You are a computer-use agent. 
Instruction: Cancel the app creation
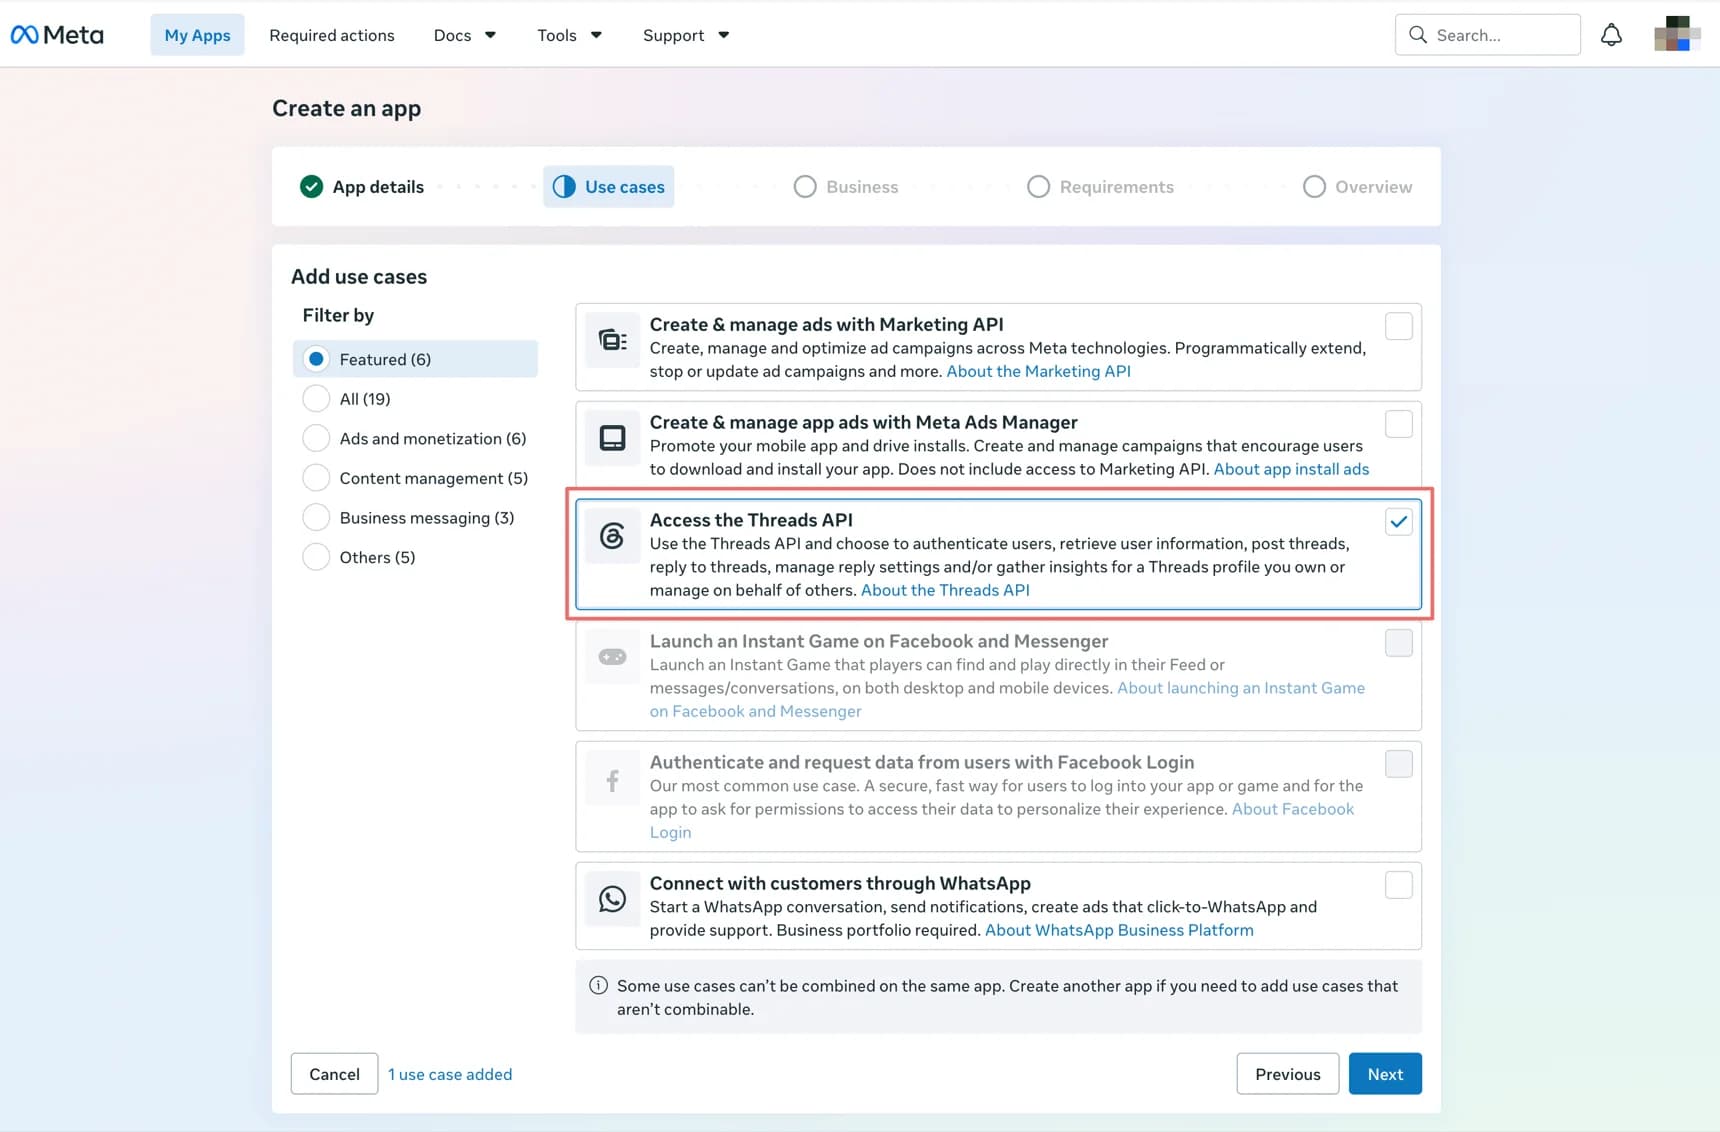pos(334,1074)
